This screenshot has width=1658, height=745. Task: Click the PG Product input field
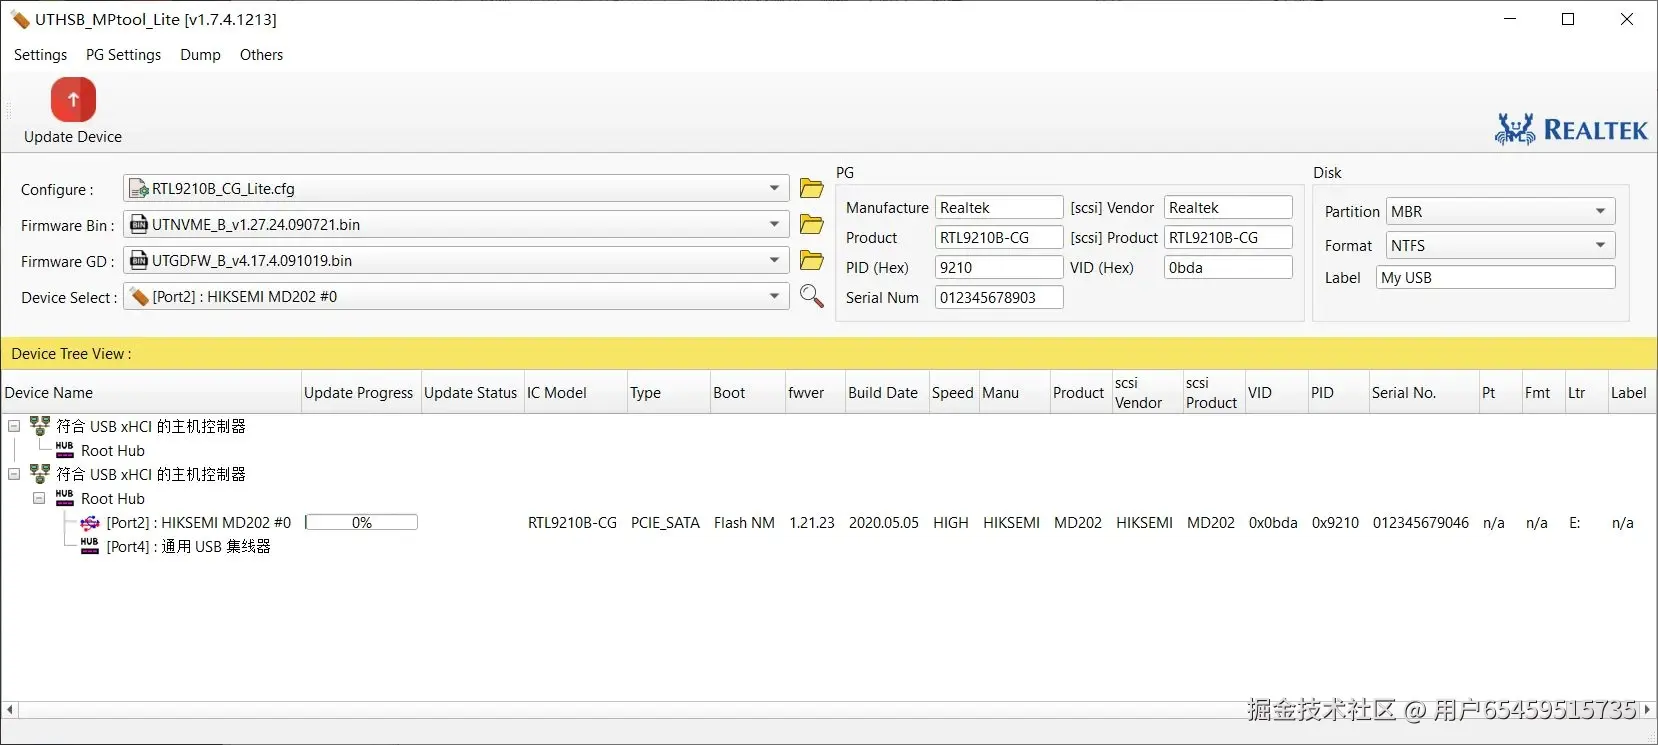pos(998,237)
